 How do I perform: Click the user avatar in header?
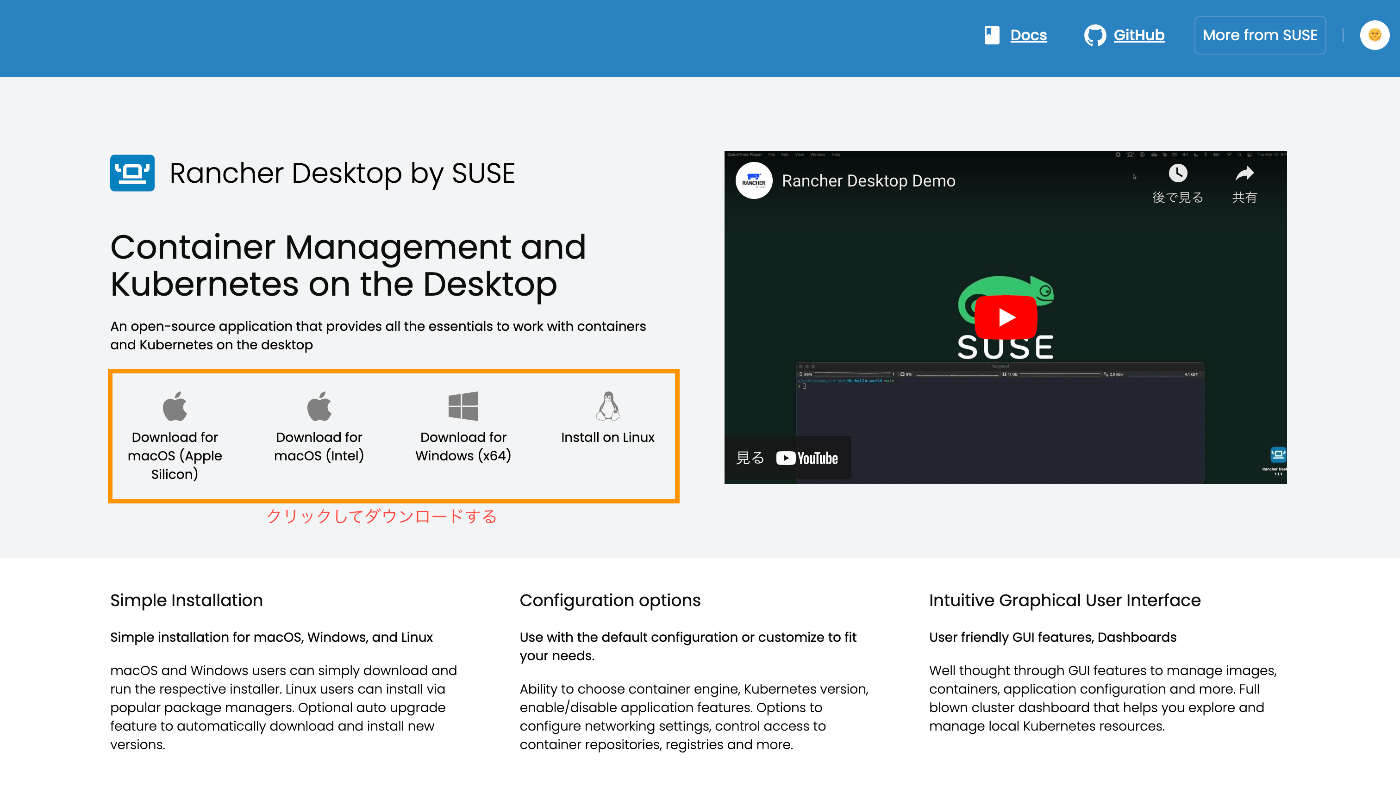pyautogui.click(x=1375, y=35)
